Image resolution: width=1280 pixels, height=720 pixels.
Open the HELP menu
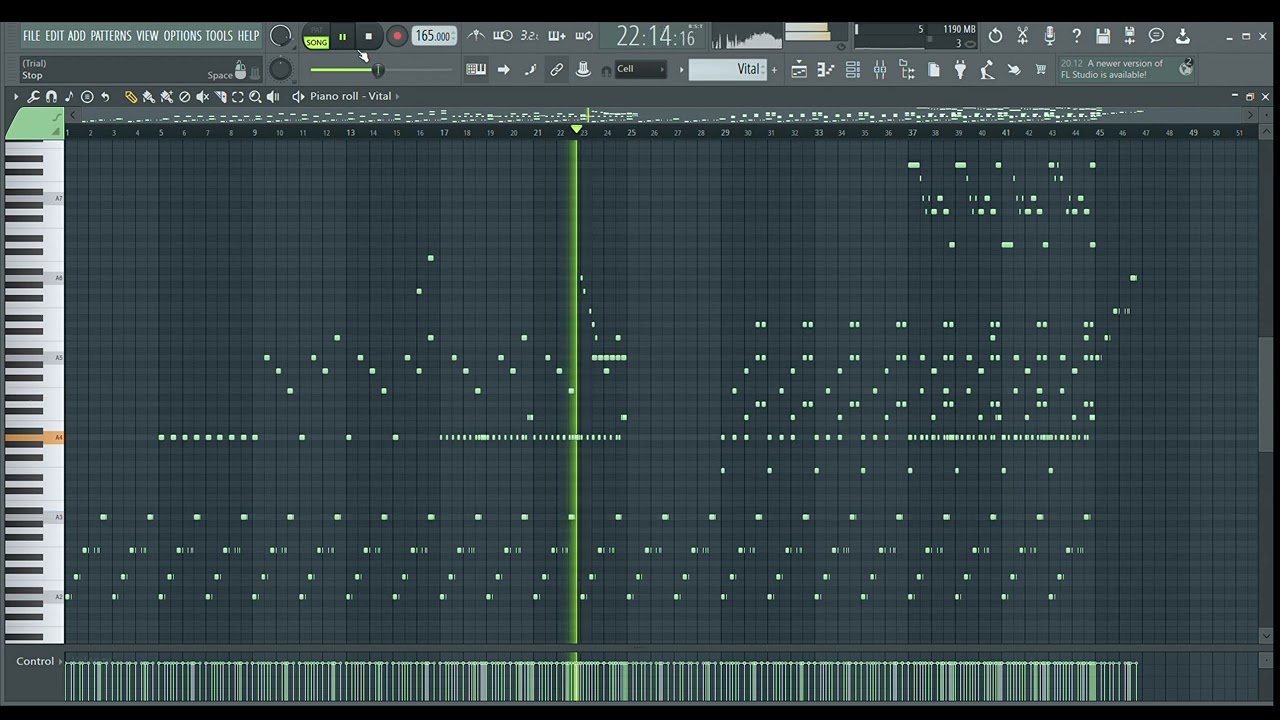(x=248, y=36)
